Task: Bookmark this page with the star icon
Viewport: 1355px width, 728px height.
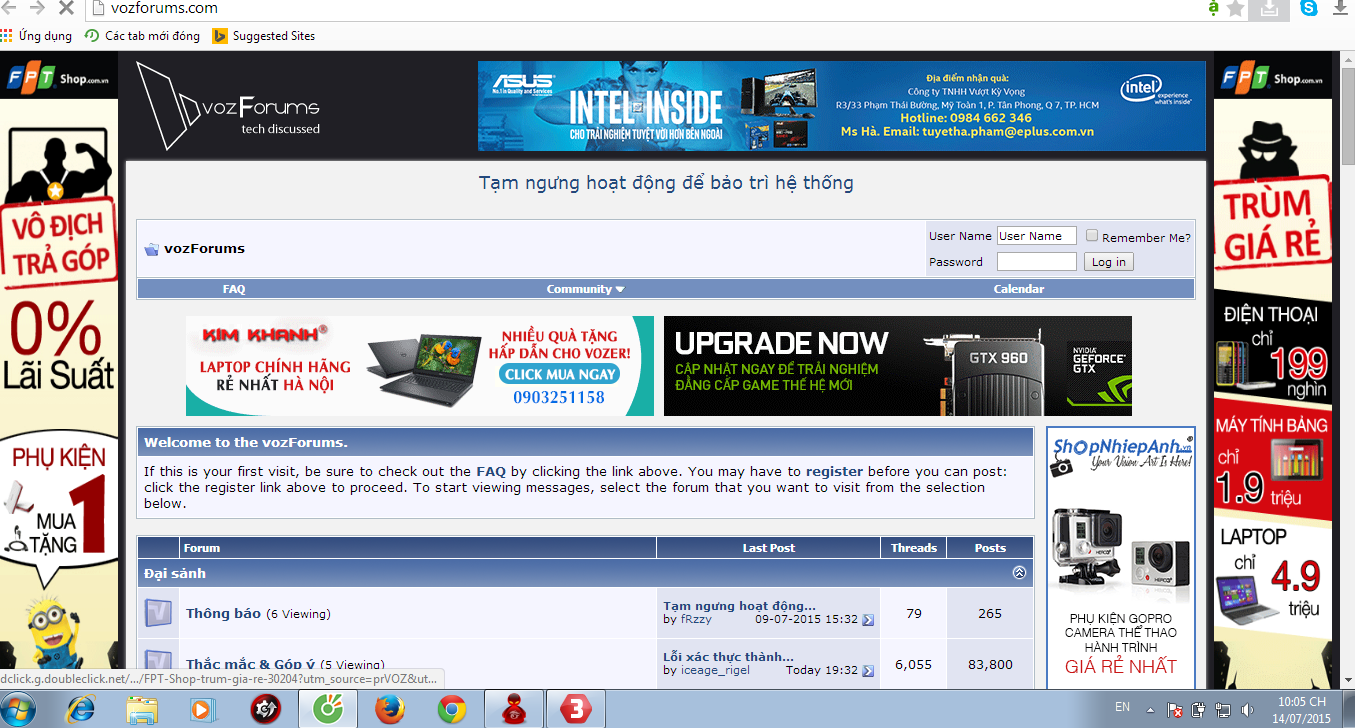Action: tap(1236, 8)
